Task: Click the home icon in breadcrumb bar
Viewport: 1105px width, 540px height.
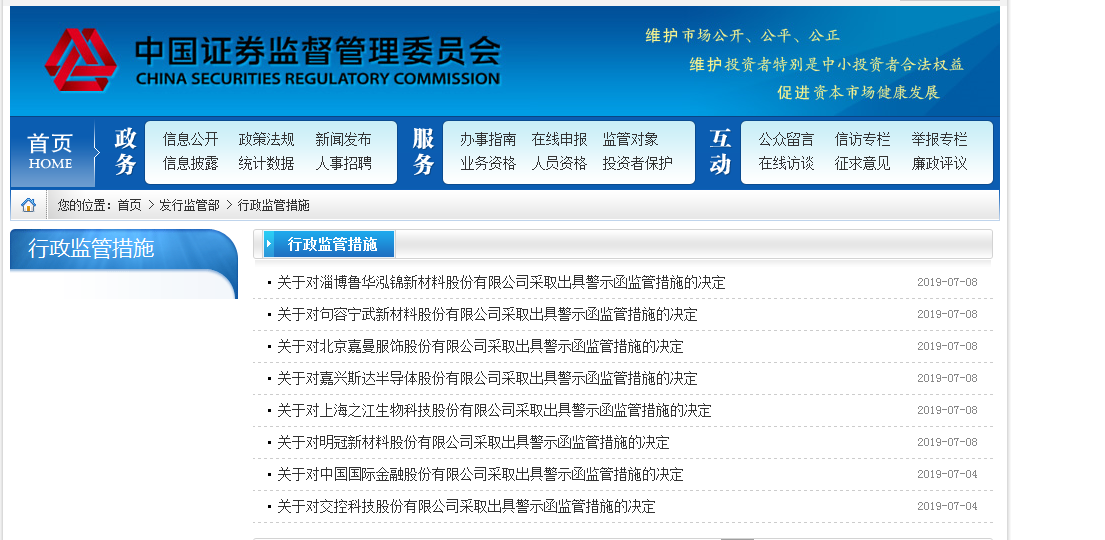Action: point(28,205)
